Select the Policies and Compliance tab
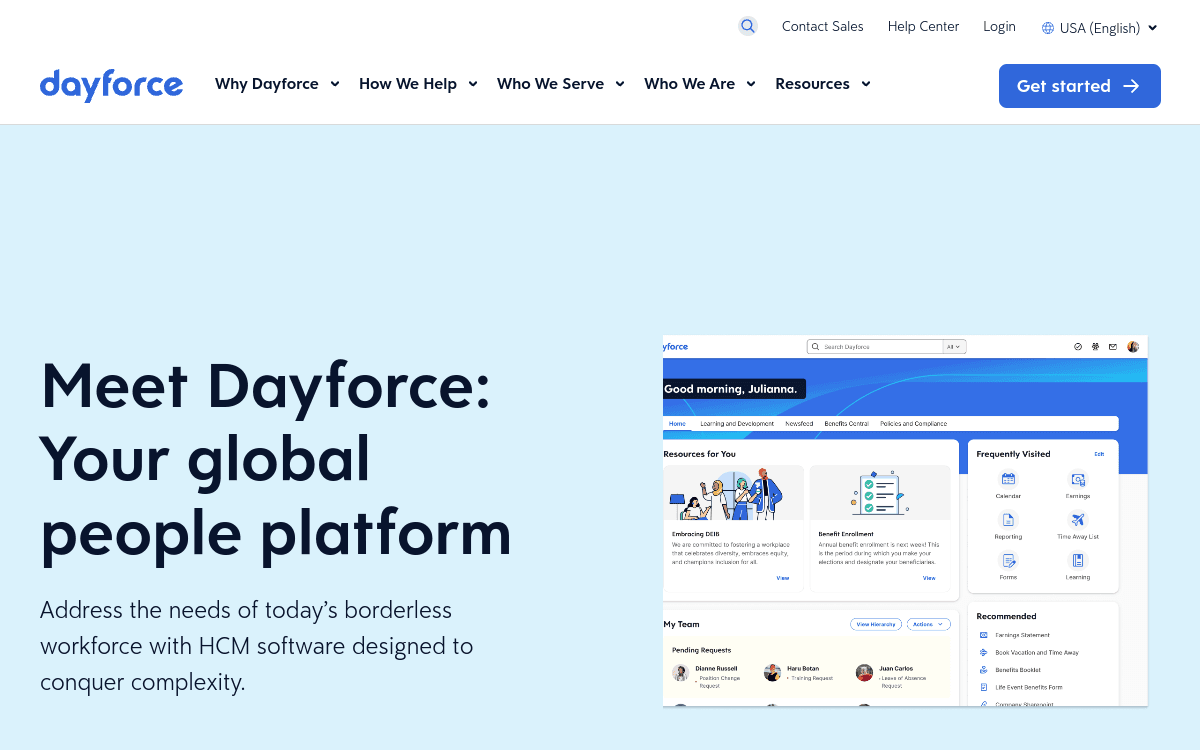Viewport: 1200px width, 750px height. 913,424
